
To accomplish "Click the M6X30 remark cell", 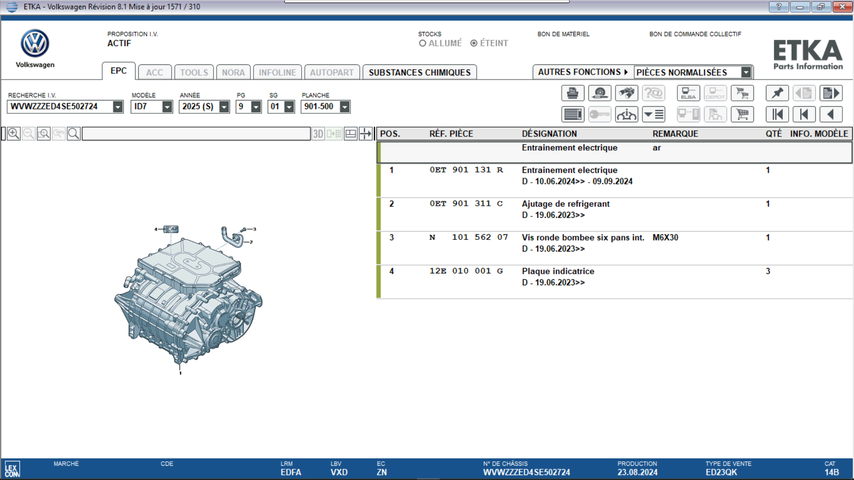I will [665, 238].
